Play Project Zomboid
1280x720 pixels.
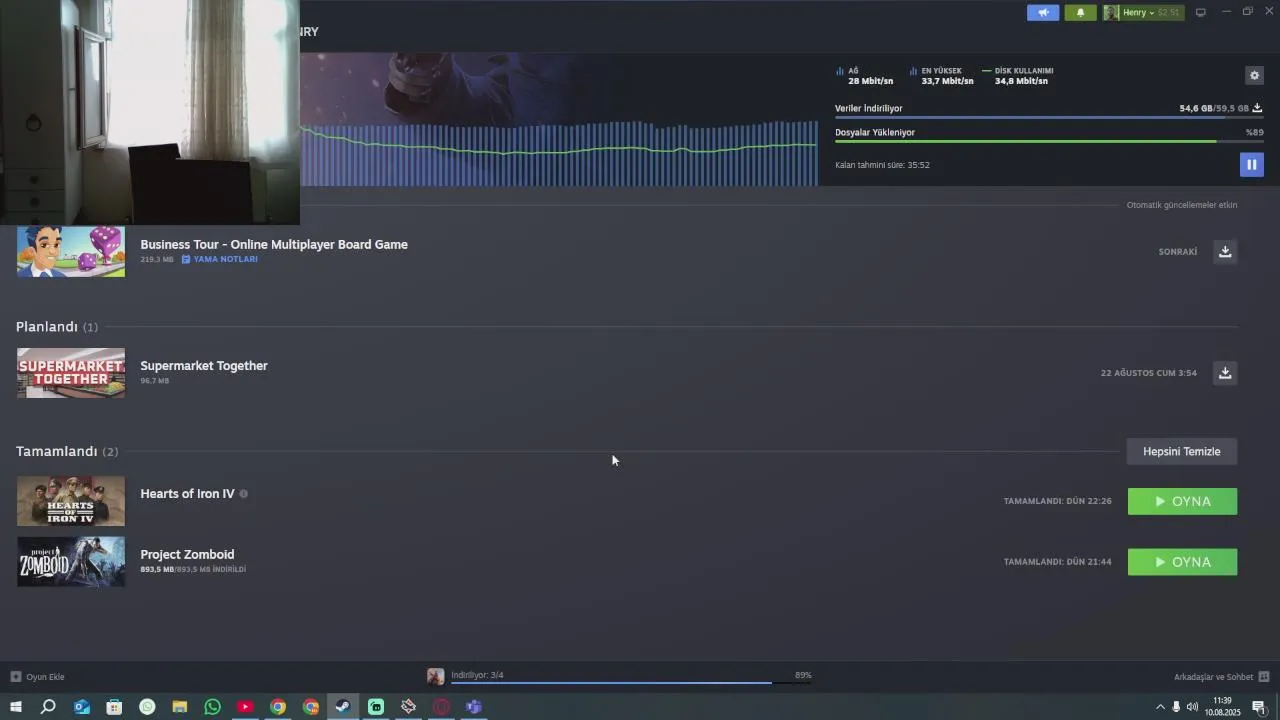coord(1182,562)
